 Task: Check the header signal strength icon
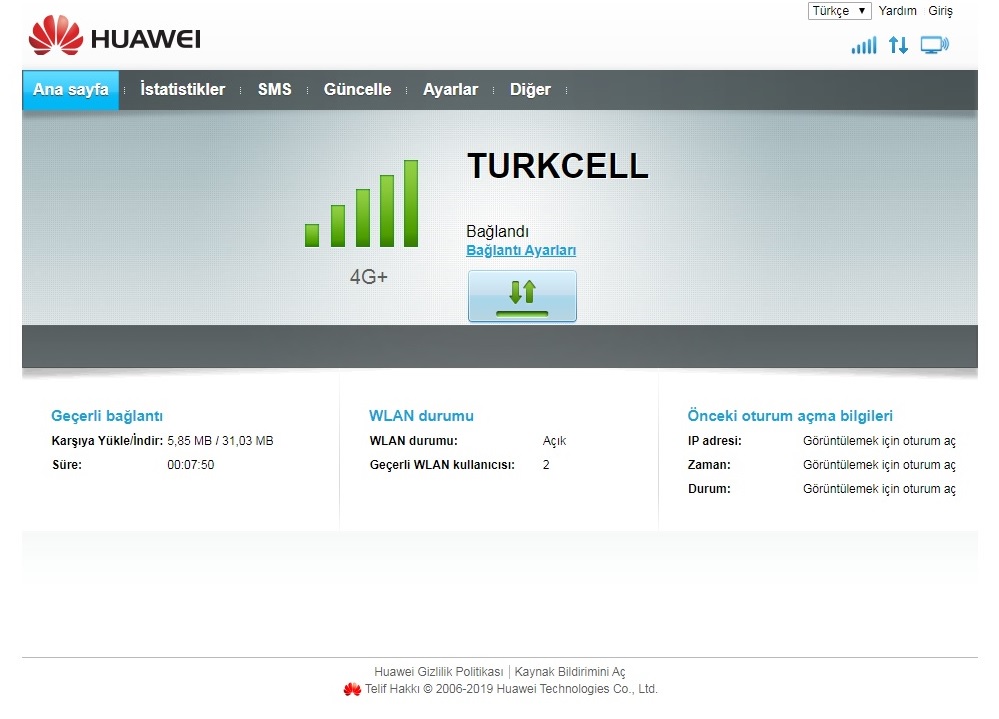pyautogui.click(x=864, y=45)
